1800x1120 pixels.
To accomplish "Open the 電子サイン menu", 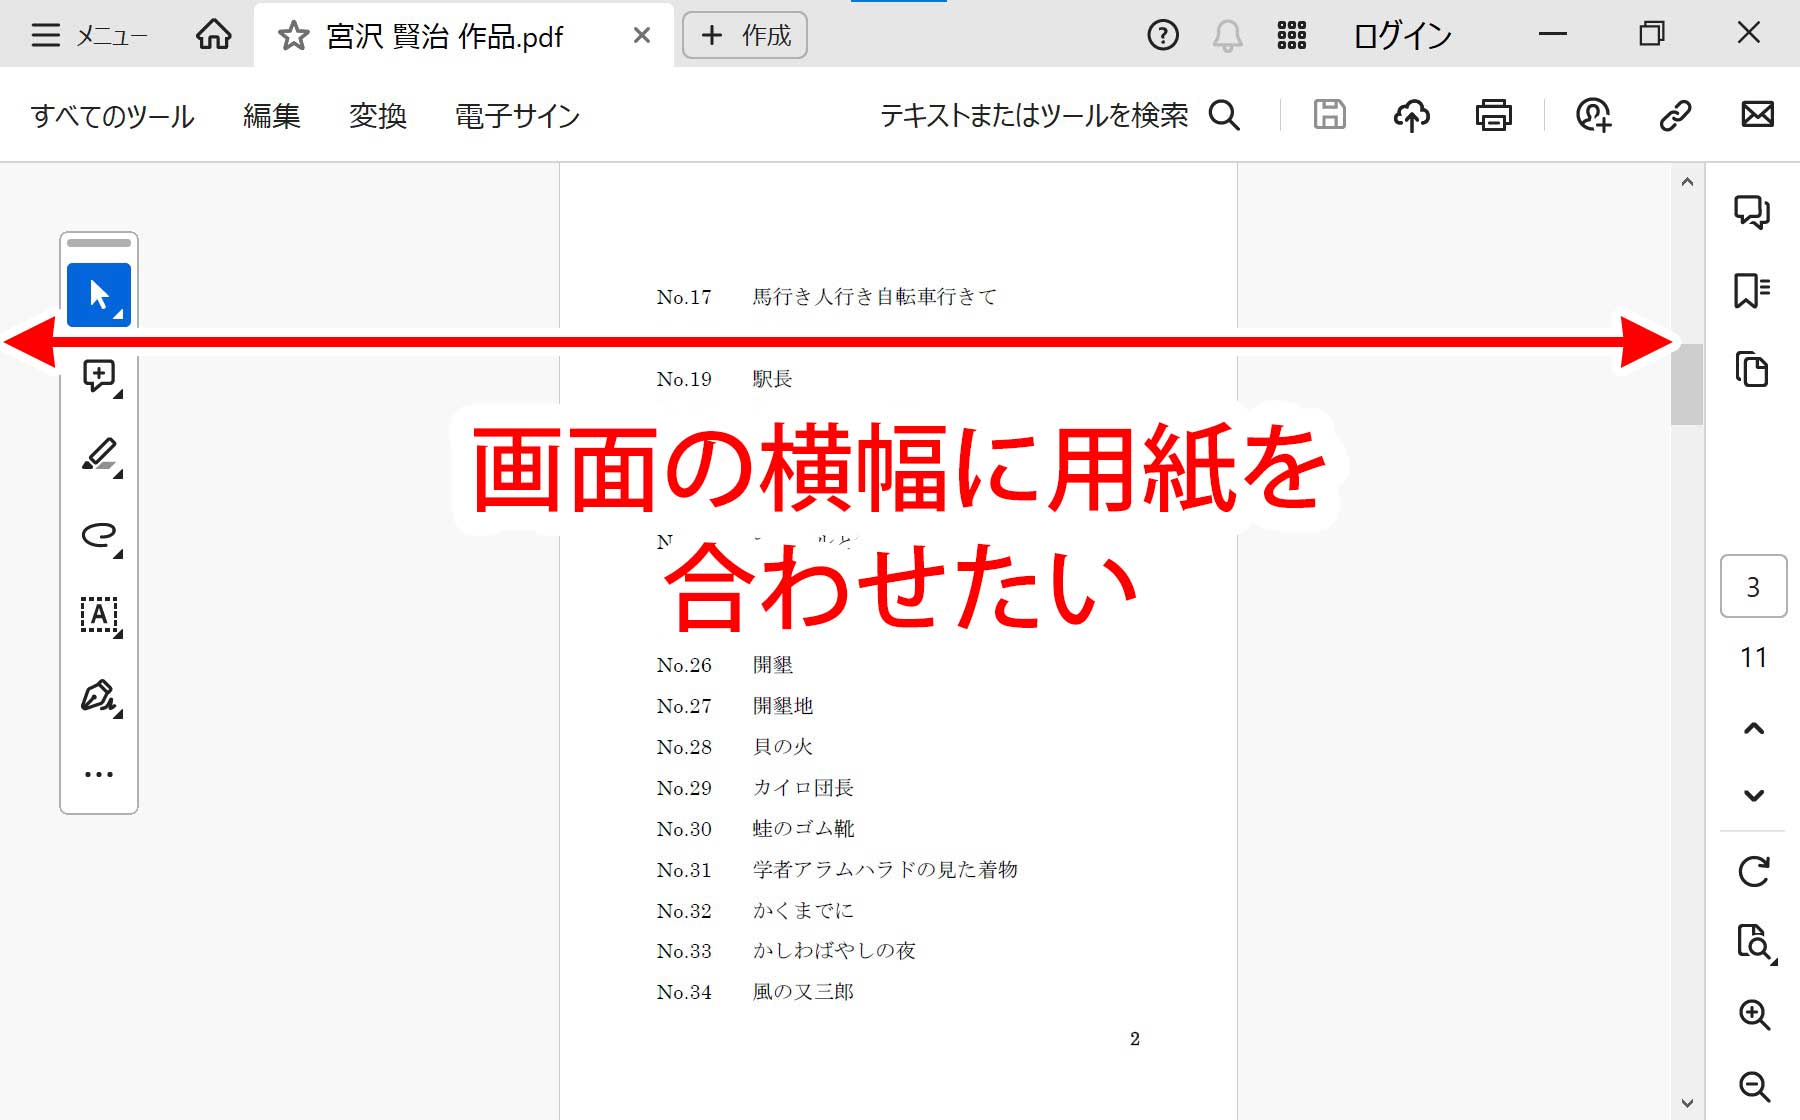I will pos(517,116).
